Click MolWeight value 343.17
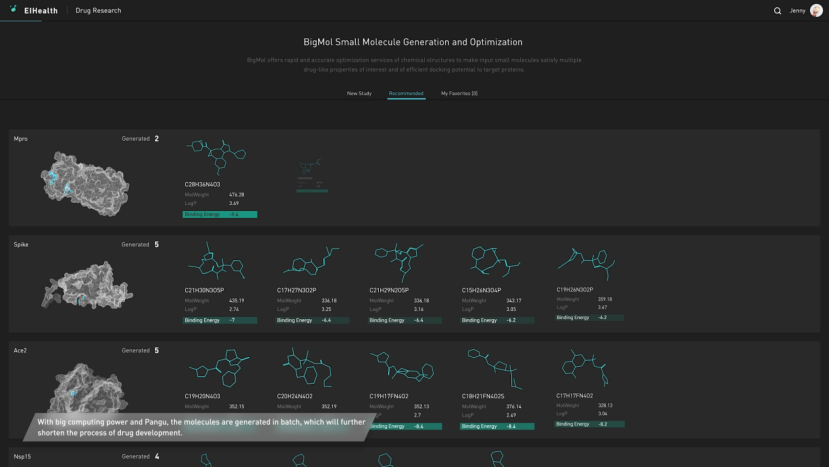The height and width of the screenshot is (467, 830). coord(513,301)
